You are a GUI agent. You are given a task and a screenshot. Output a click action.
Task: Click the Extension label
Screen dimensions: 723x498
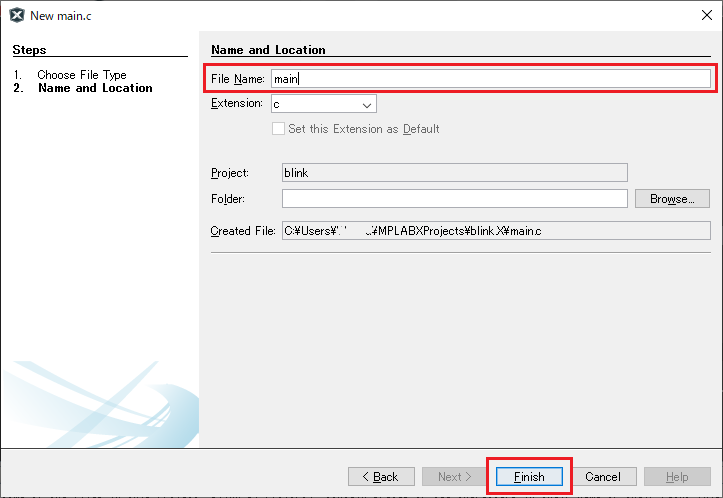[x=237, y=103]
